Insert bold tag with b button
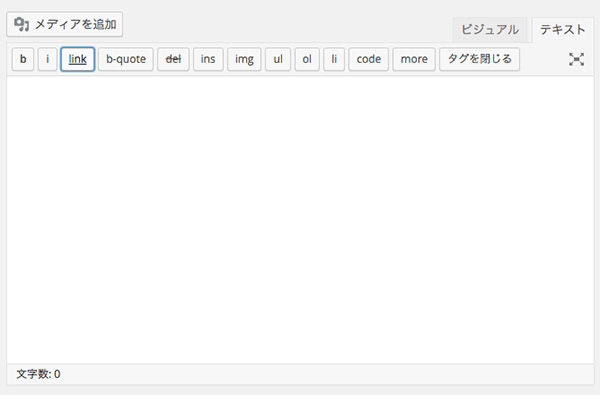This screenshot has height=395, width=600. (x=23, y=59)
